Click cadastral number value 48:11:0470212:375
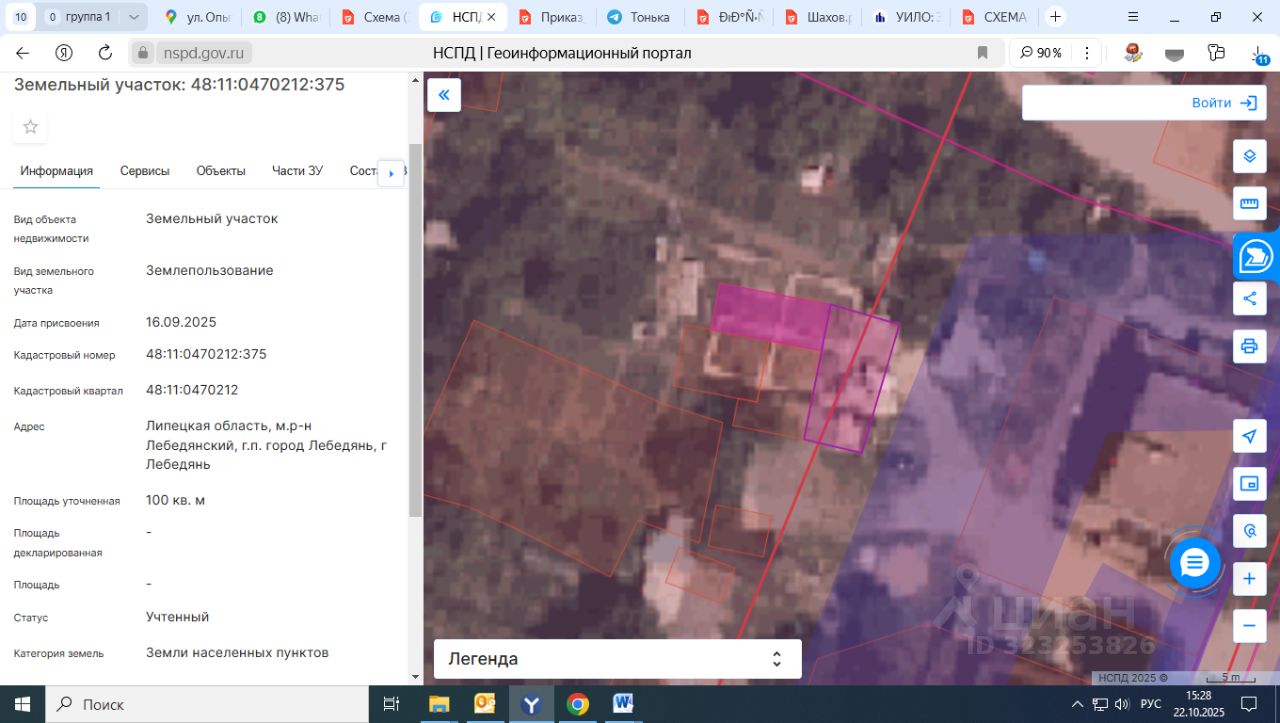The image size is (1280, 723). [206, 354]
